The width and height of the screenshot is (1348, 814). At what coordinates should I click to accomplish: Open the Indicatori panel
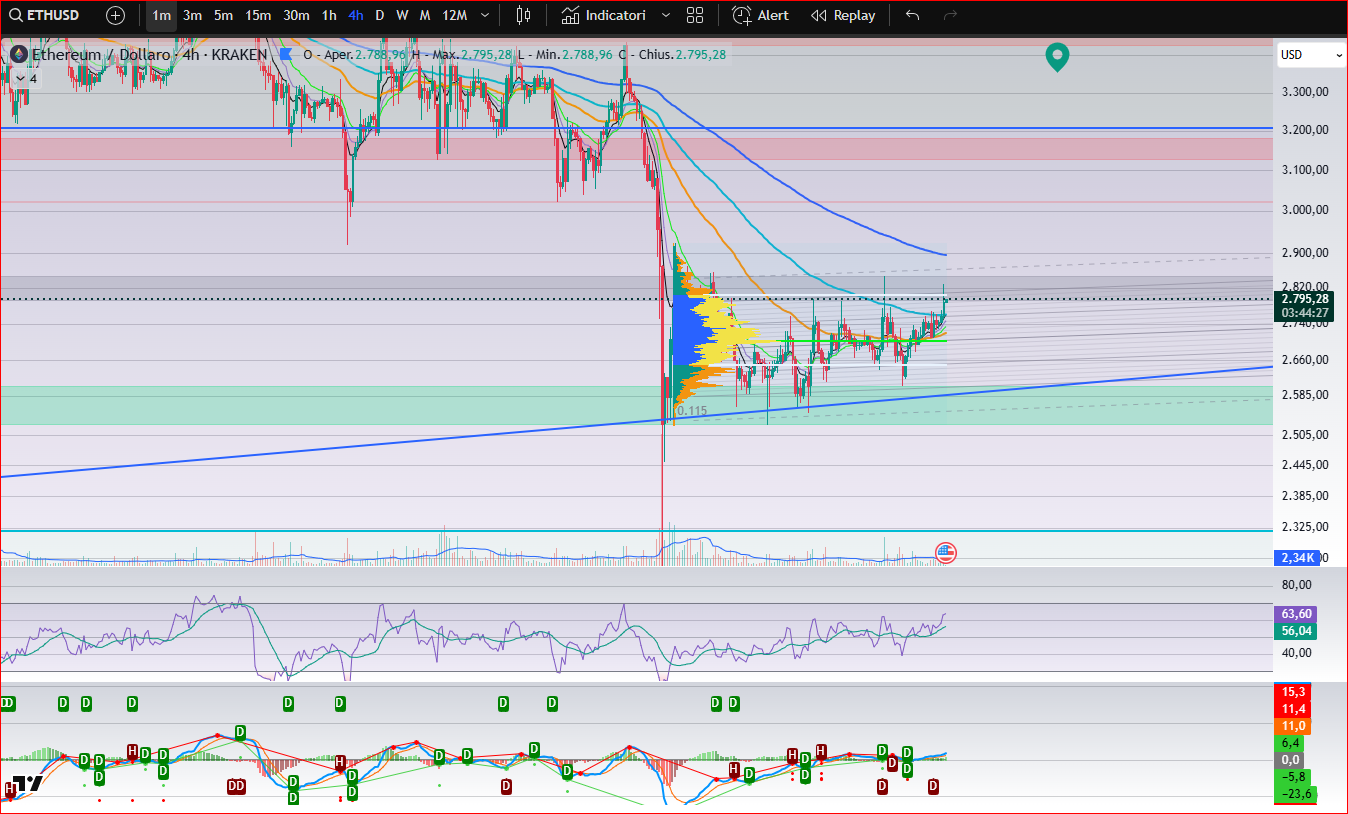pos(603,15)
